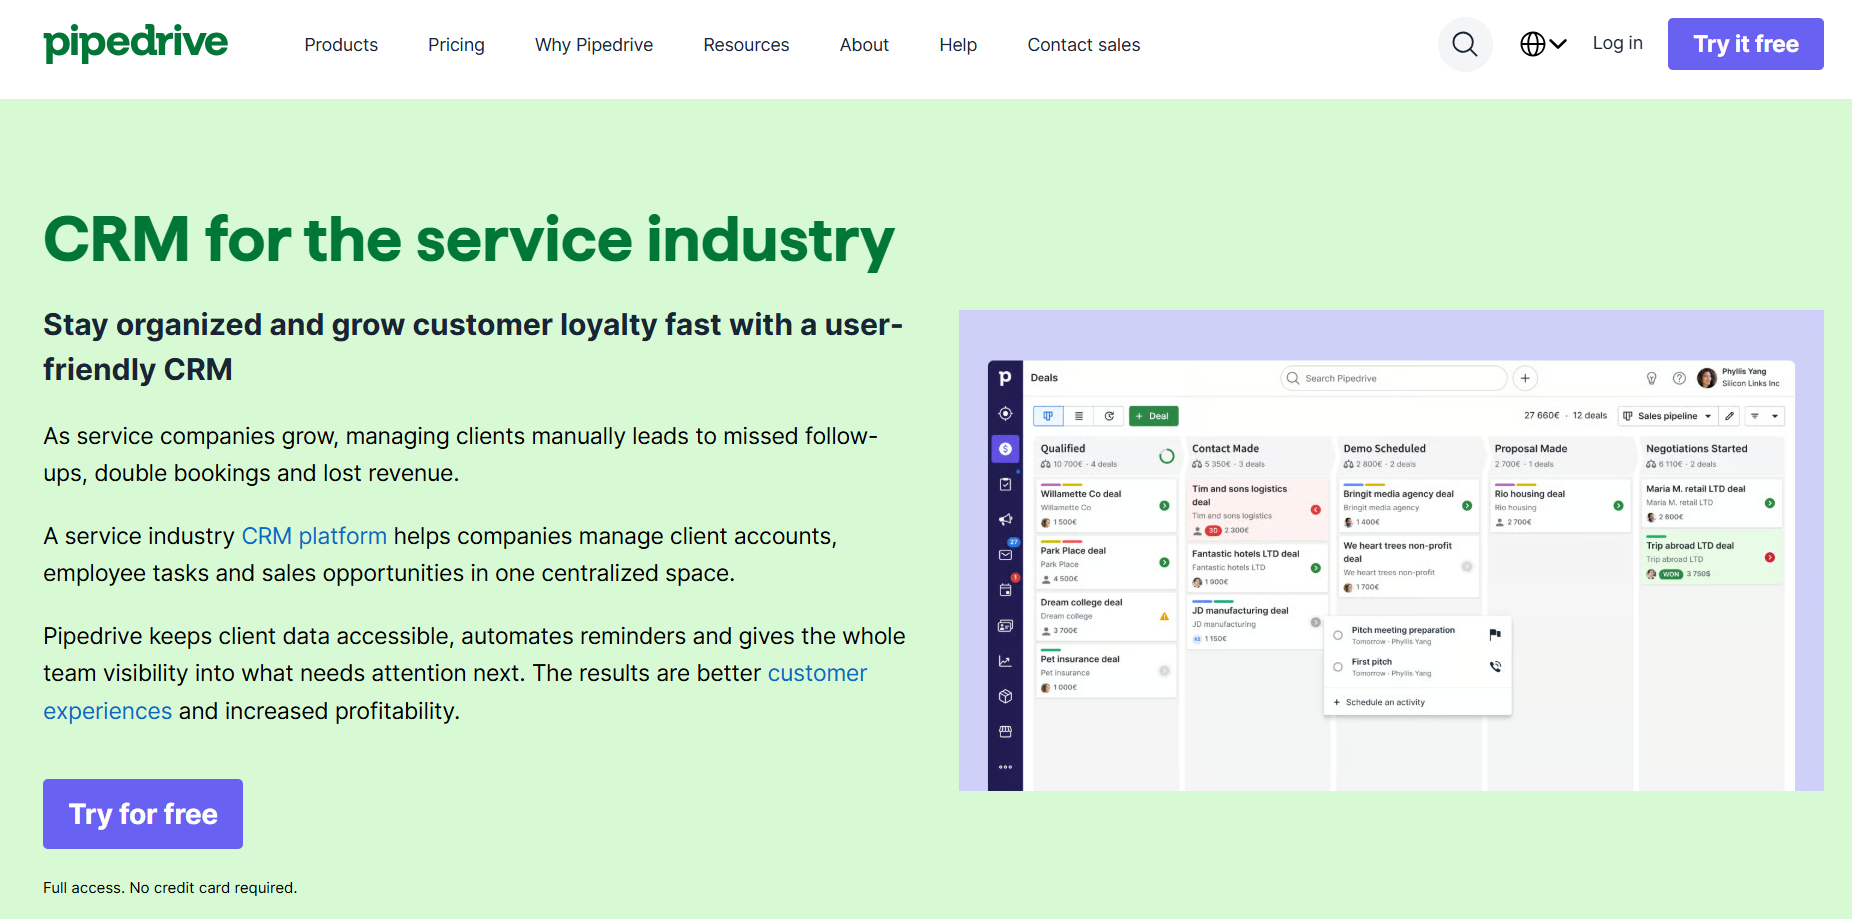Image resolution: width=1852 pixels, height=919 pixels.
Task: Click the Try for free button
Action: 143,814
